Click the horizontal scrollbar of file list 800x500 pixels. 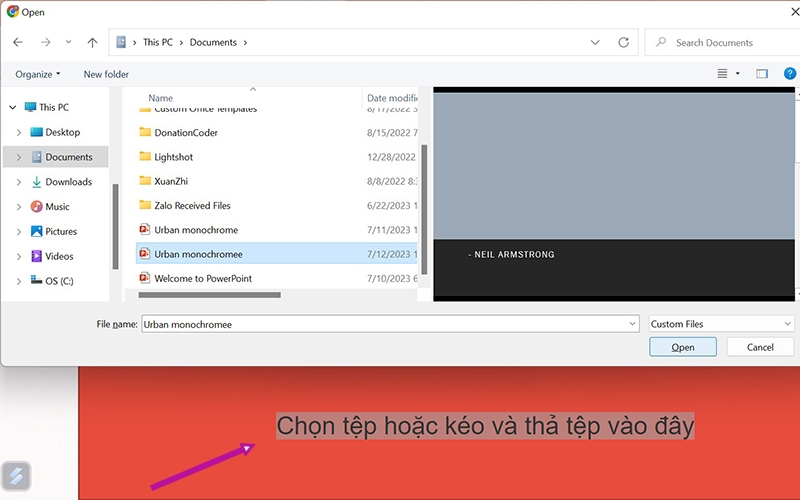coord(209,295)
